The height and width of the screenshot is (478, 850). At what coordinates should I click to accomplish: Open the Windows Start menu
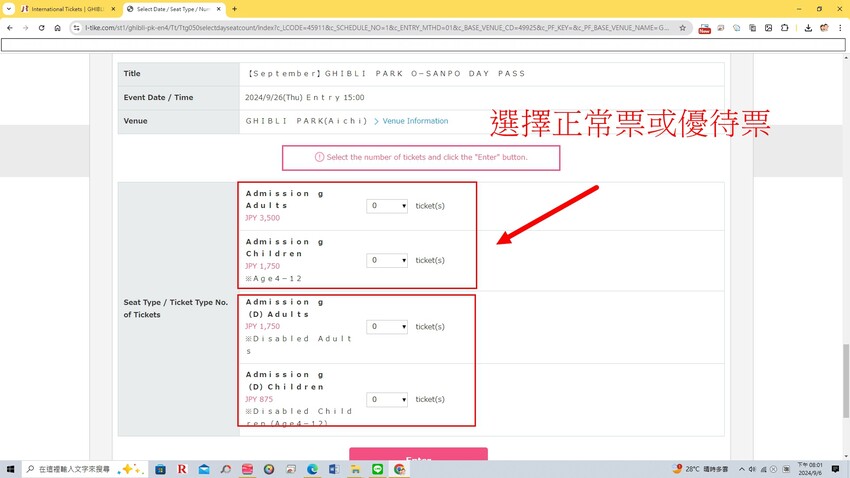[10, 469]
